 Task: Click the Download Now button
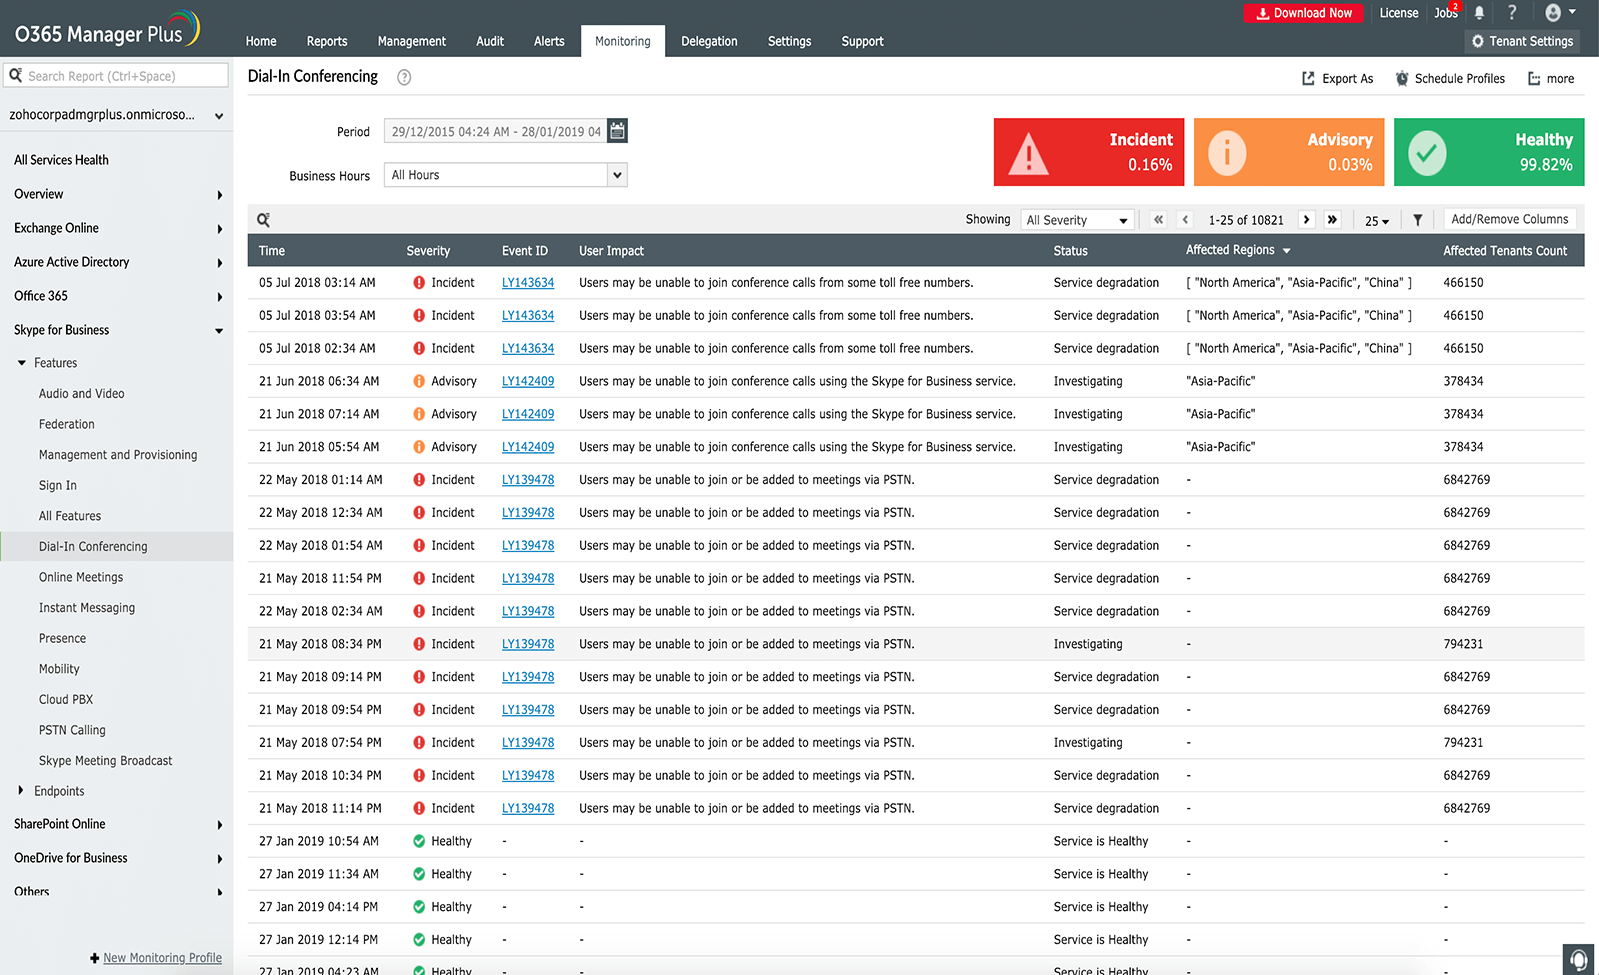[1304, 13]
